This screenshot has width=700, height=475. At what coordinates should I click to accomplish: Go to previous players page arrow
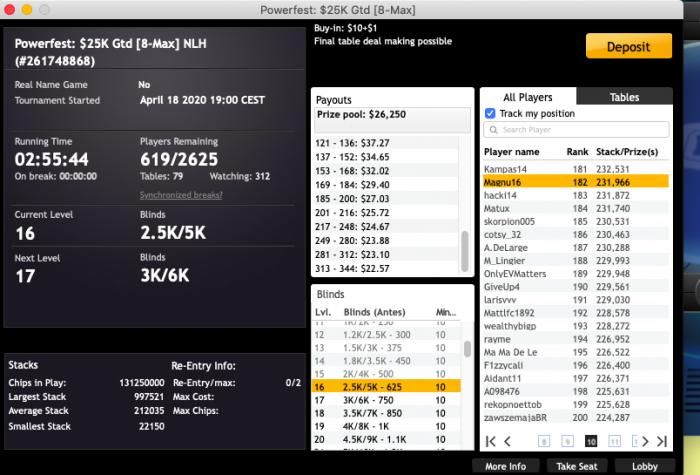coord(508,442)
